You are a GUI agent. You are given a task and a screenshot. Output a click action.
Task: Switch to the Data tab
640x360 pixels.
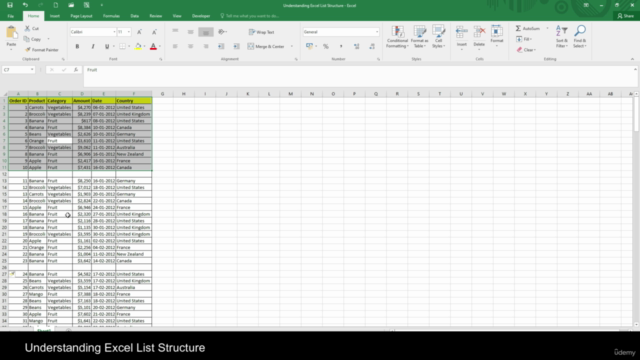click(135, 16)
